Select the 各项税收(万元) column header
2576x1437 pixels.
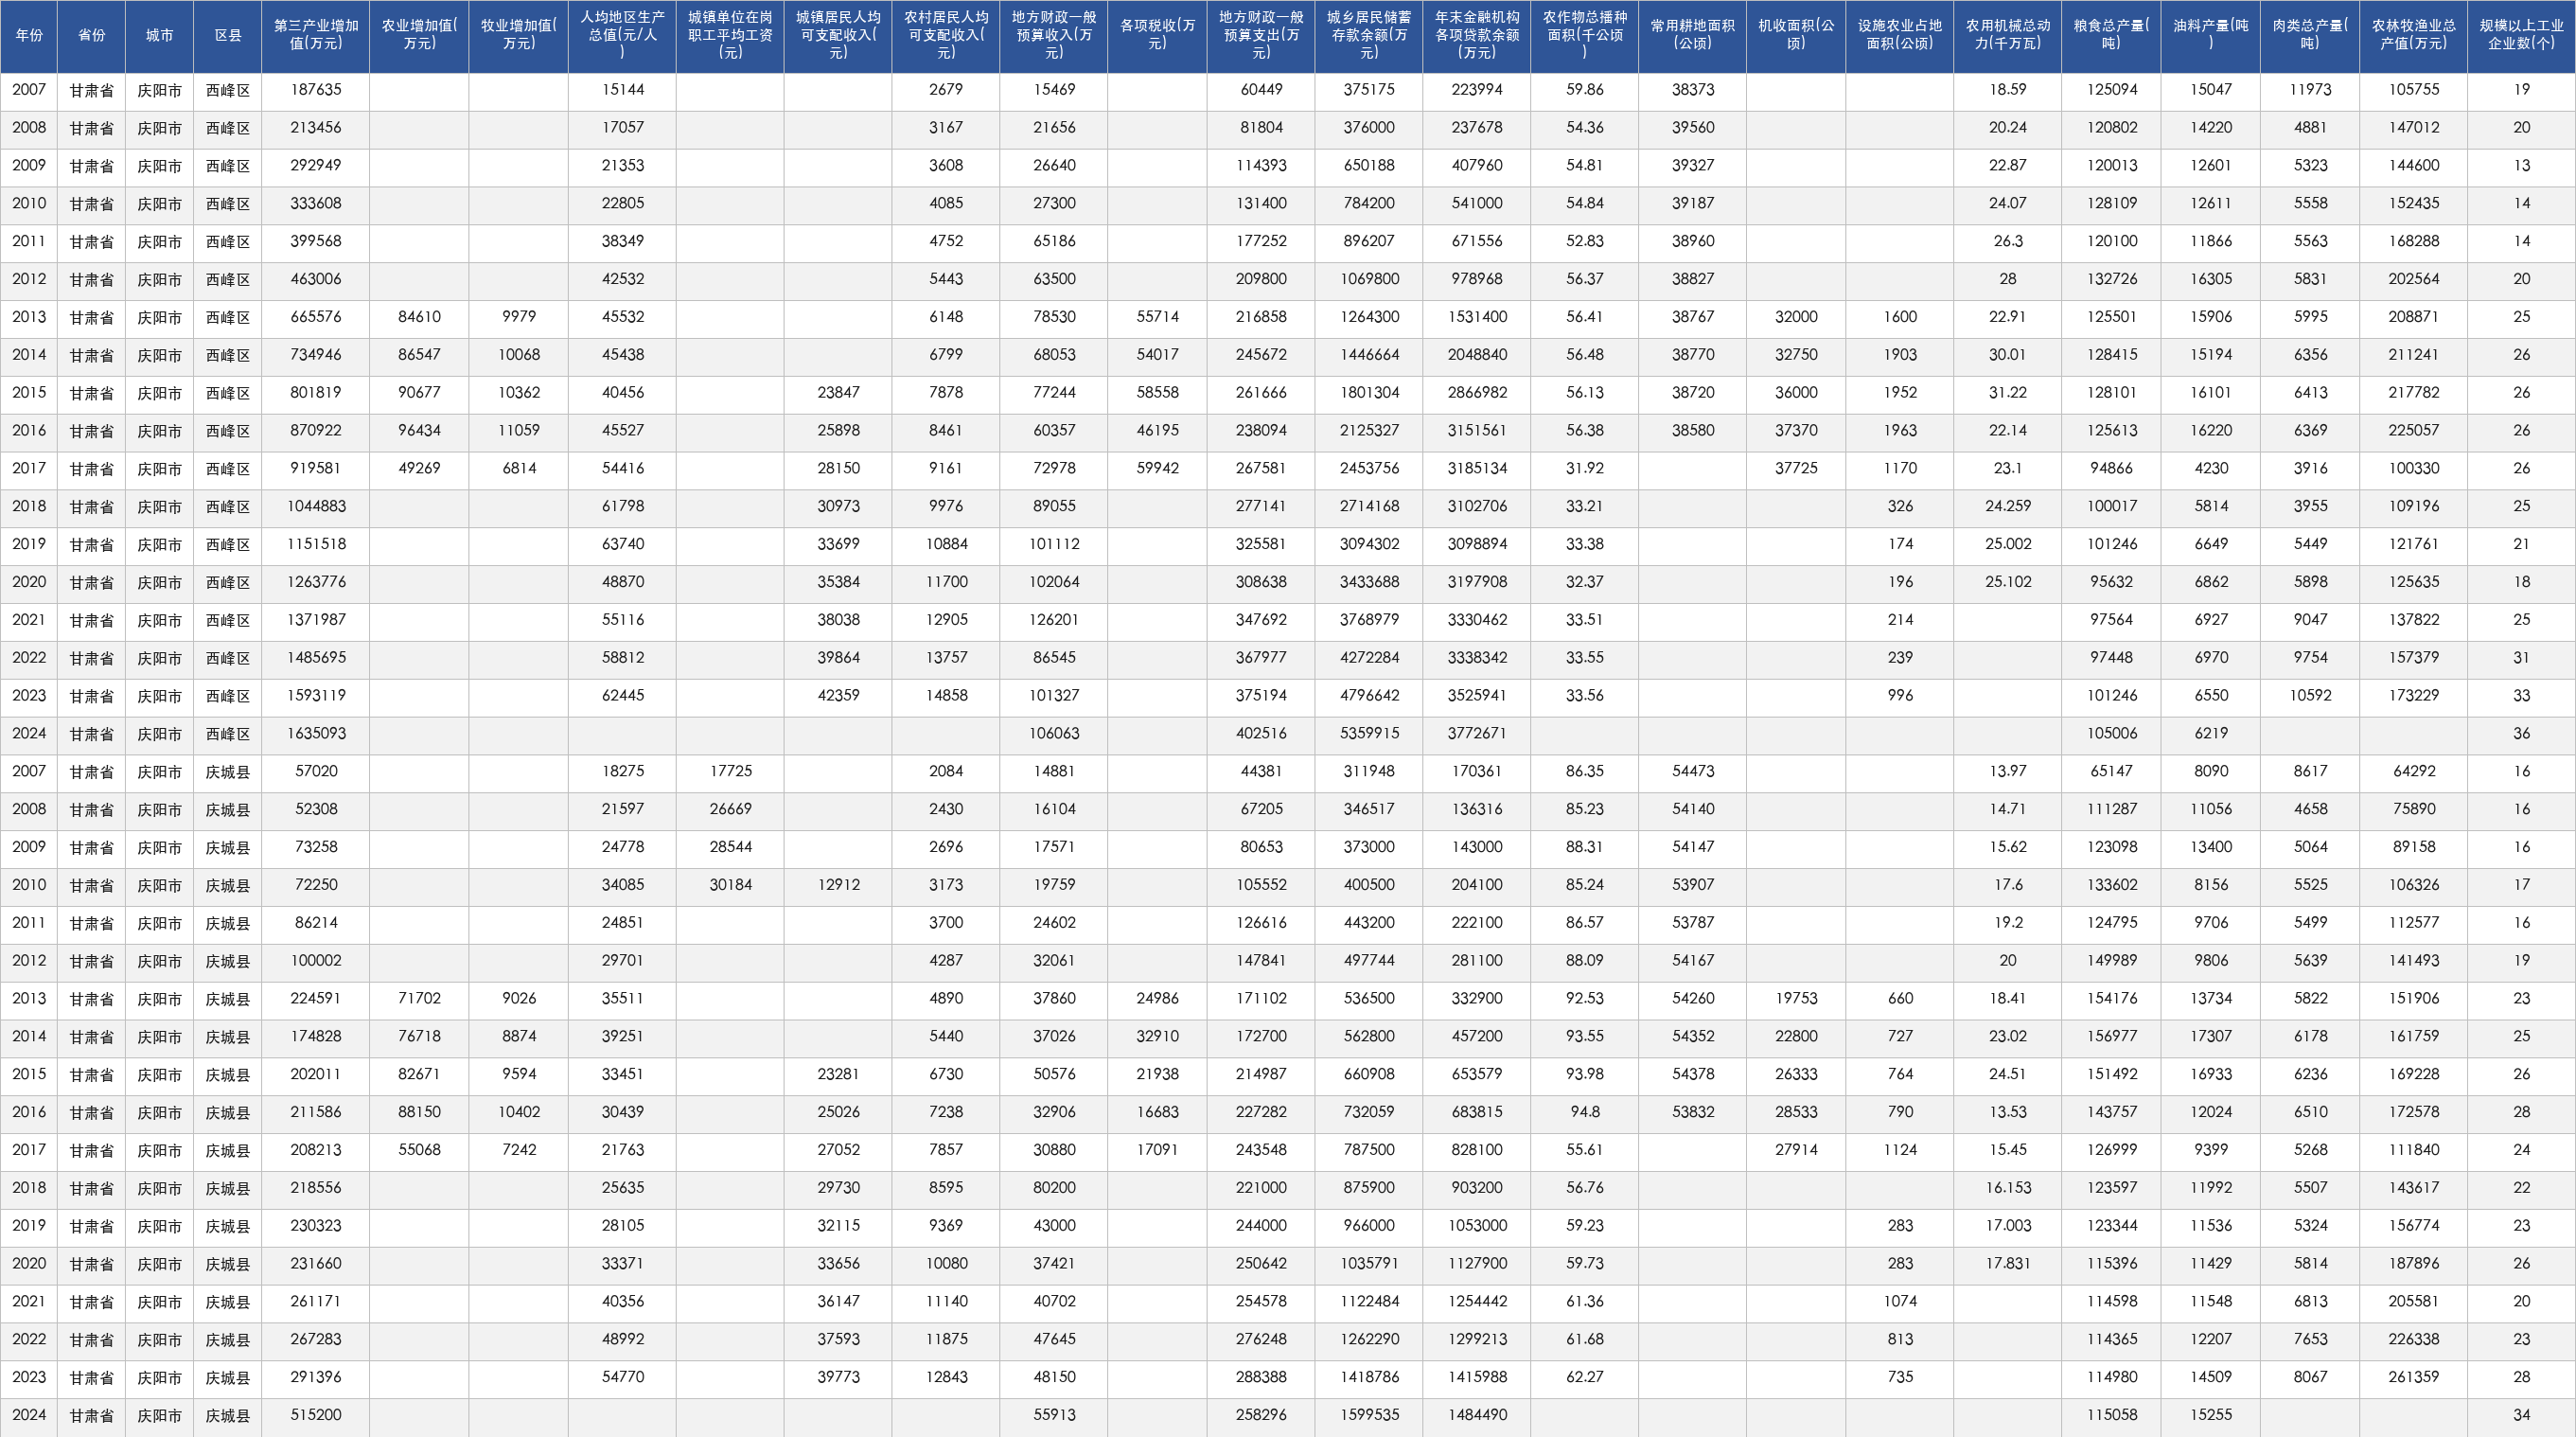click(1157, 35)
